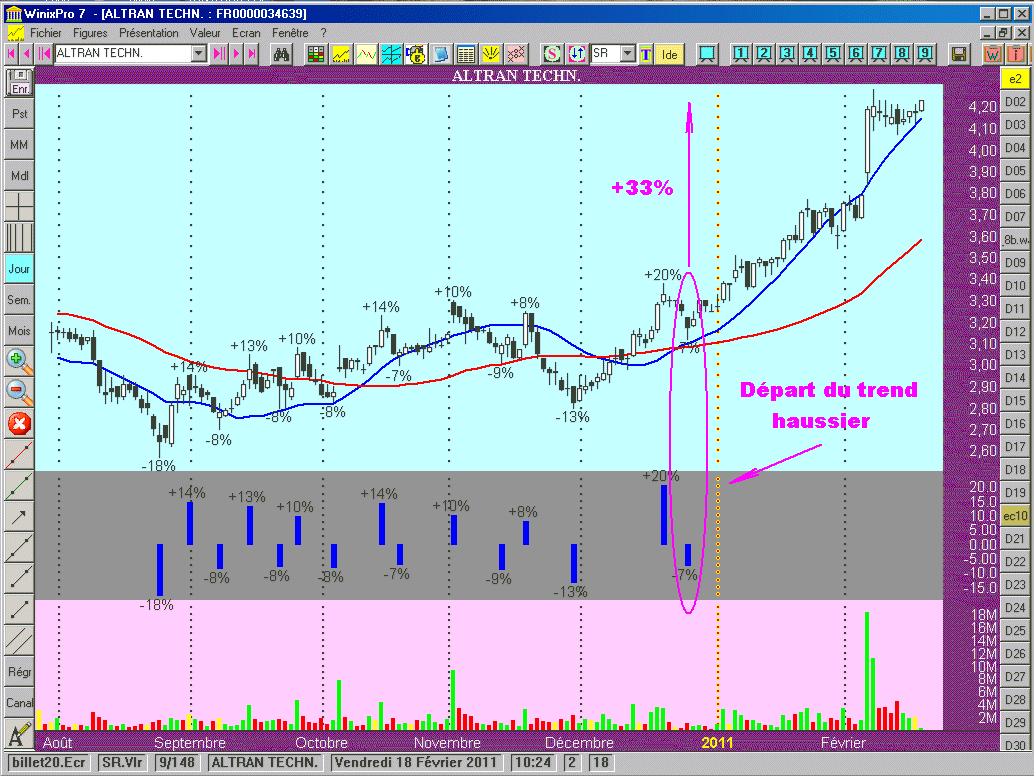Screen dimensions: 1034x776
Task: Click the floppy disk save icon
Action: click(959, 54)
